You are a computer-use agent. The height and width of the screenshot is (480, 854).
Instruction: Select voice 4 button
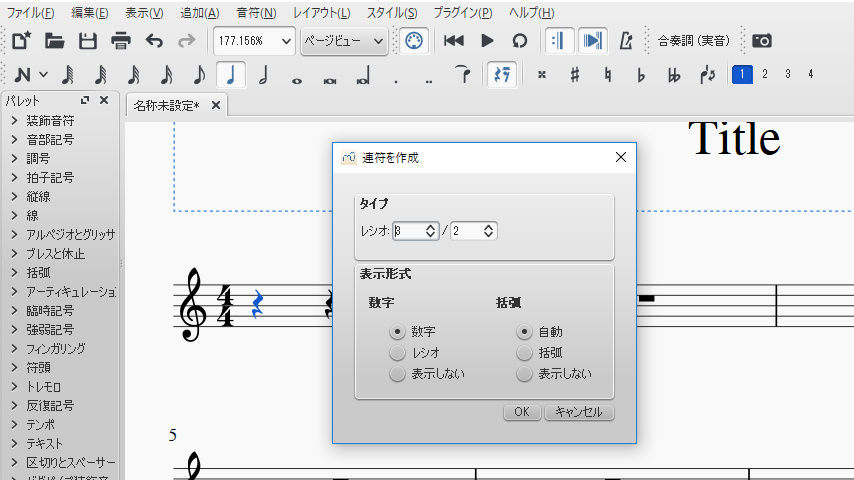coord(810,74)
